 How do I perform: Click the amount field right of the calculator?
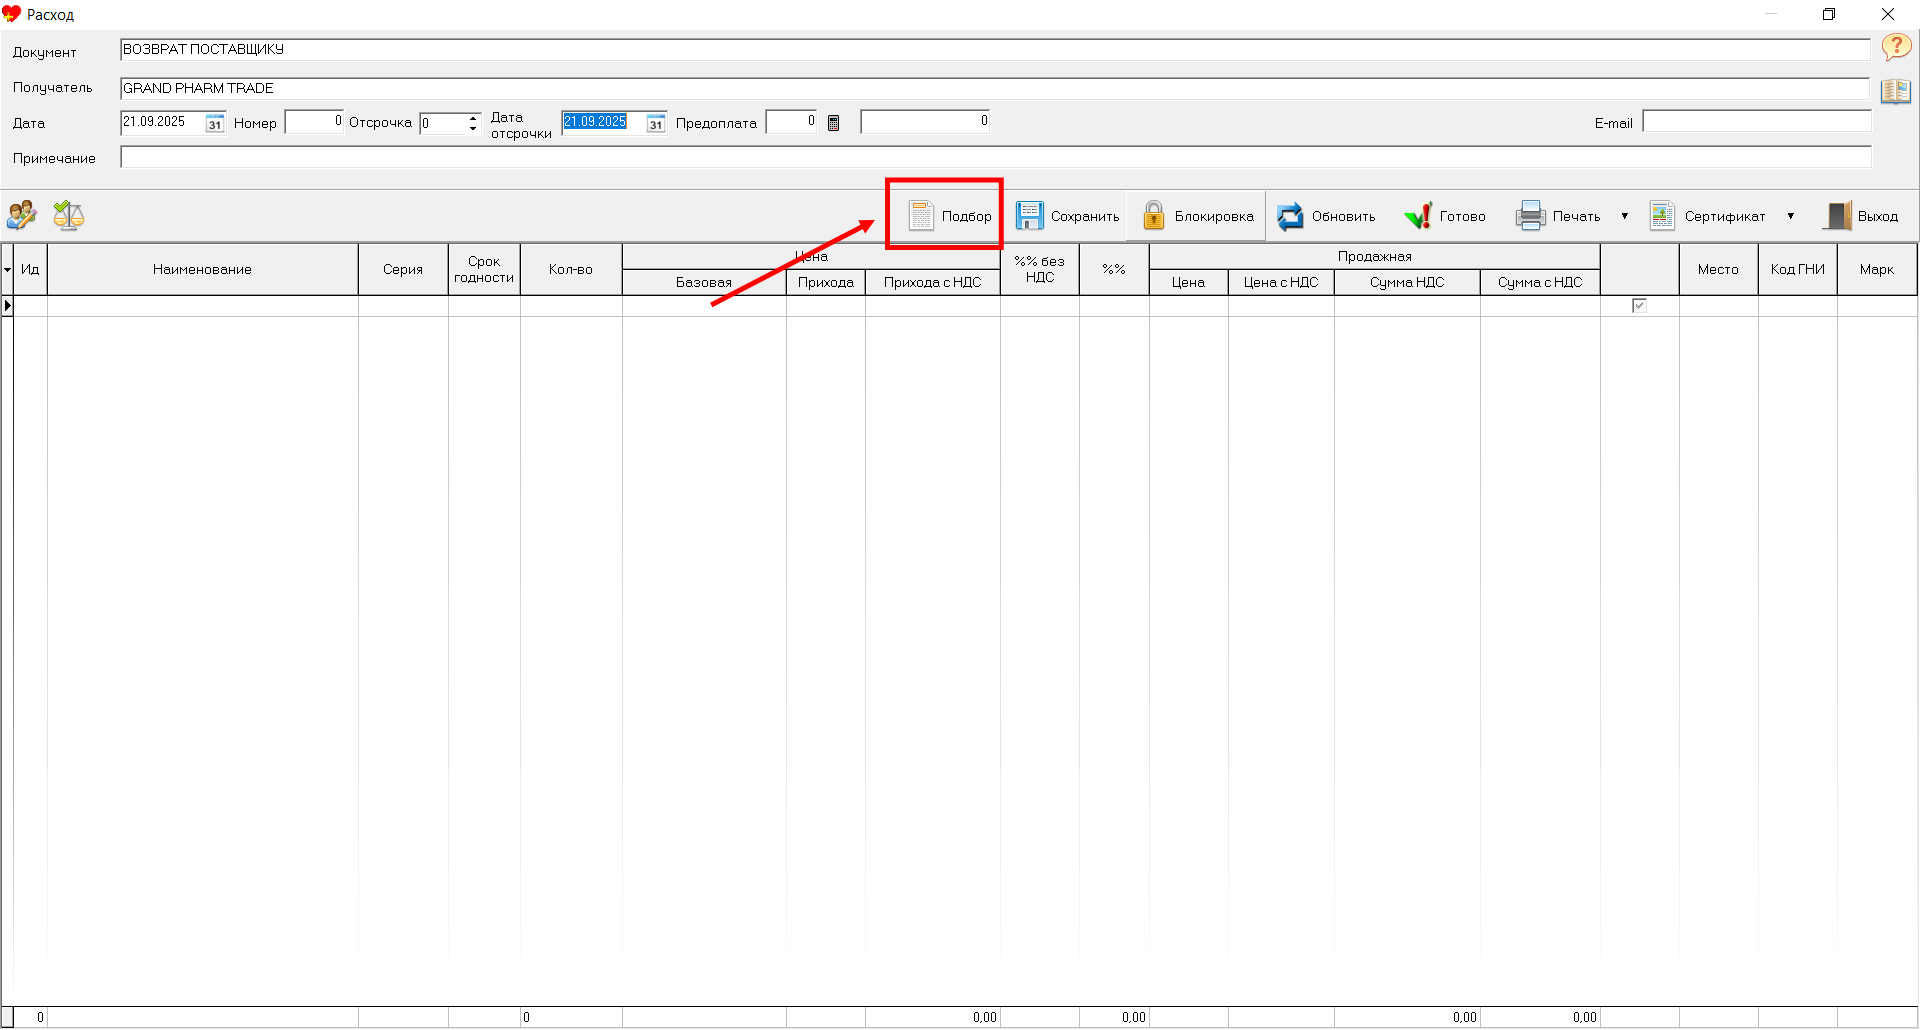[925, 122]
